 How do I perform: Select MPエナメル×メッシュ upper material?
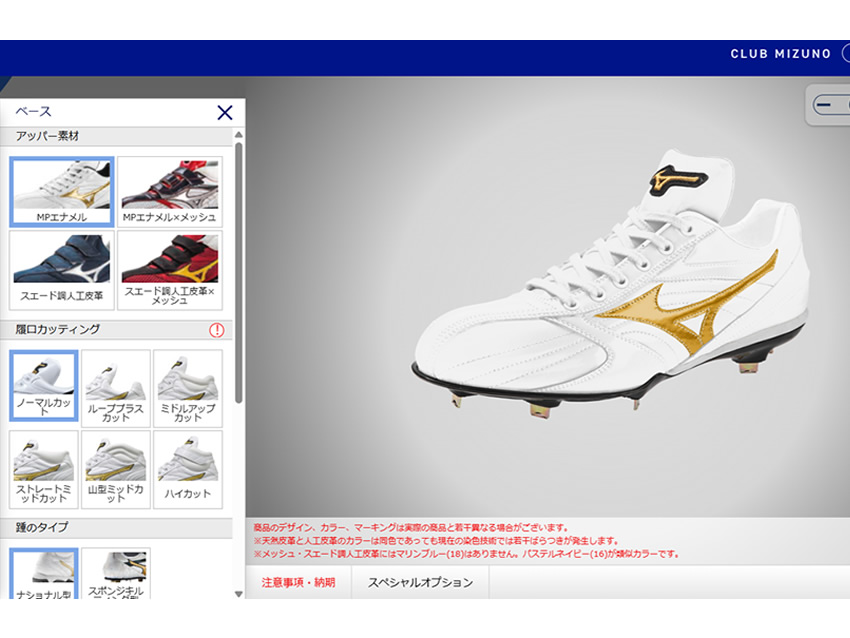click(170, 192)
